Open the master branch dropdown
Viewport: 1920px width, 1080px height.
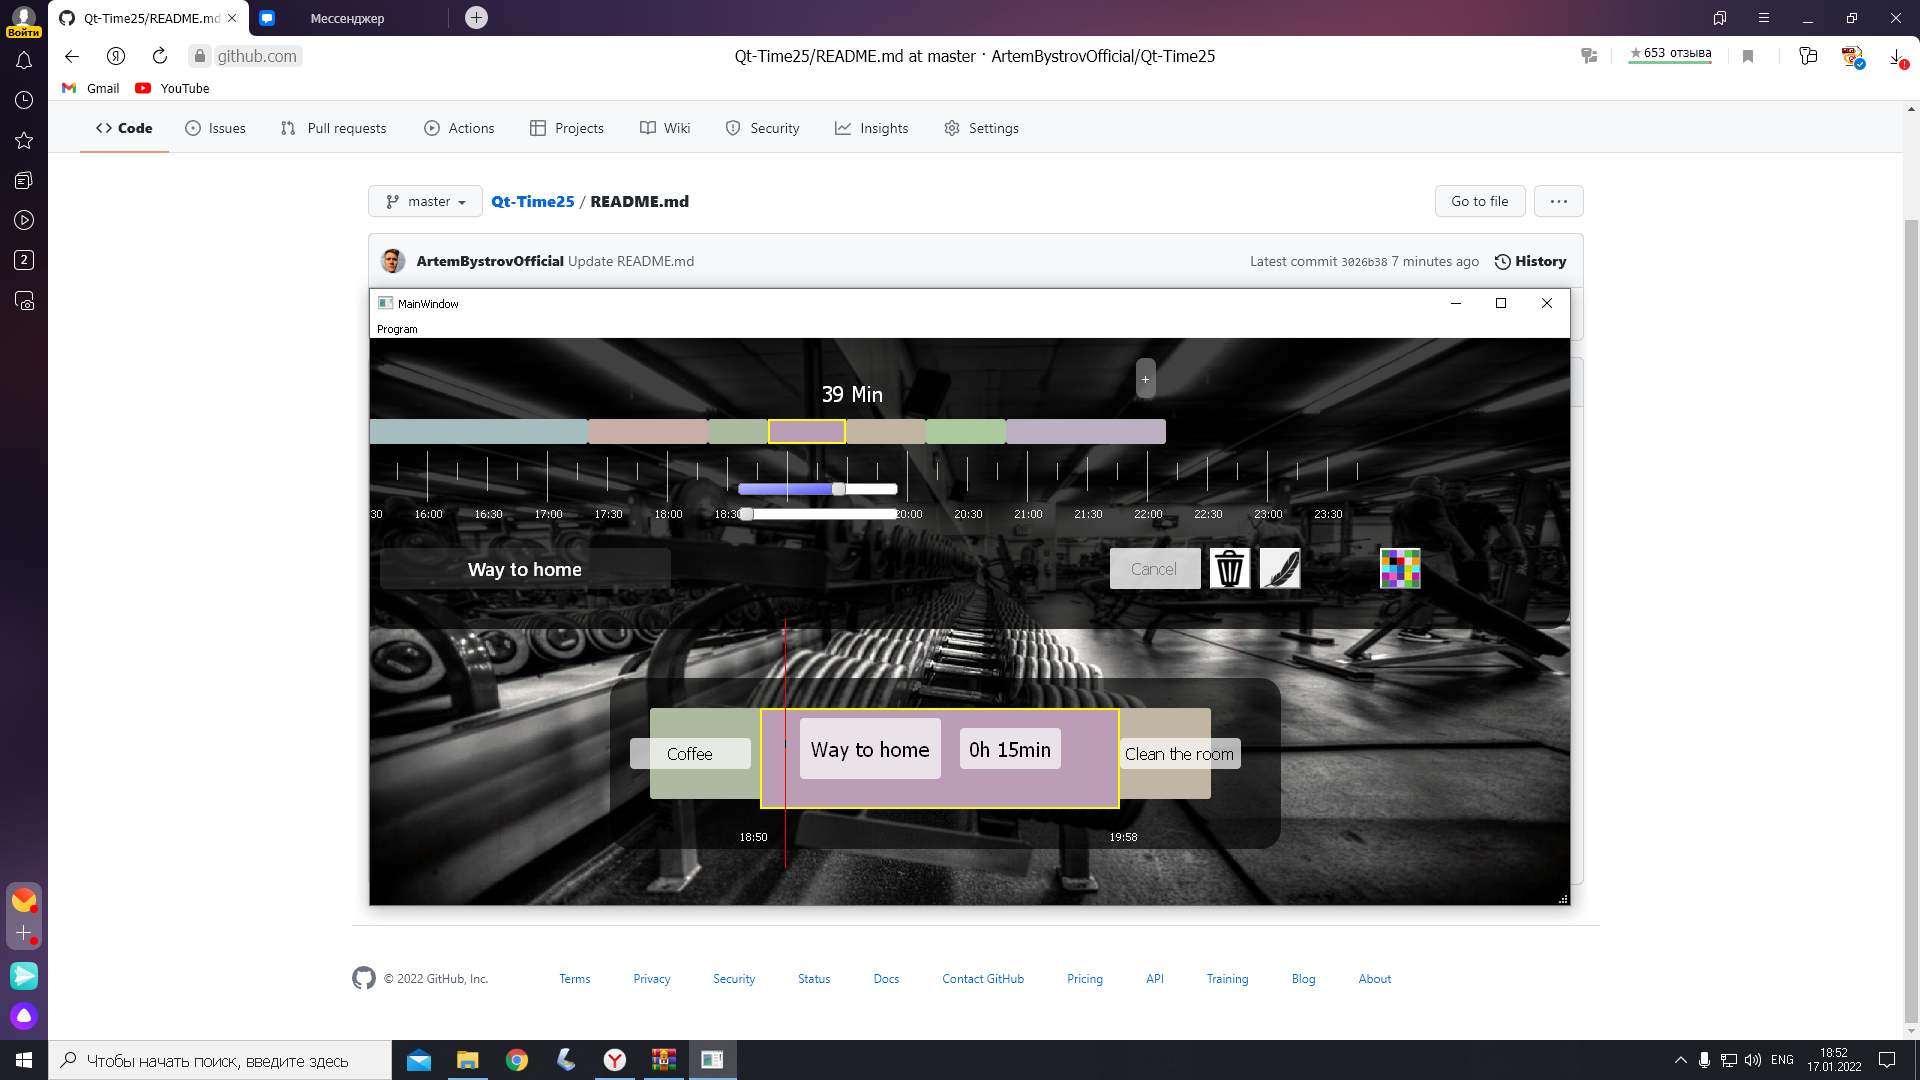click(x=424, y=201)
